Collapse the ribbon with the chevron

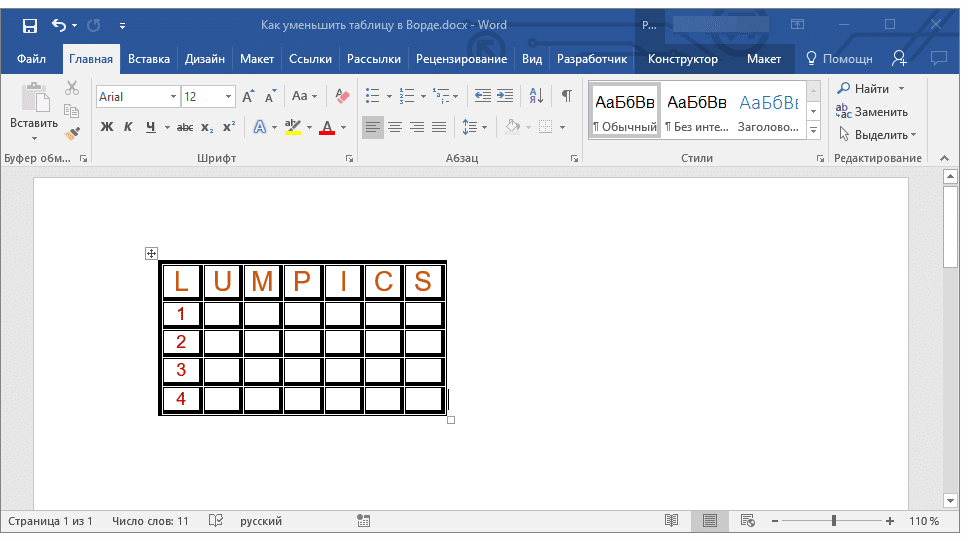(945, 158)
